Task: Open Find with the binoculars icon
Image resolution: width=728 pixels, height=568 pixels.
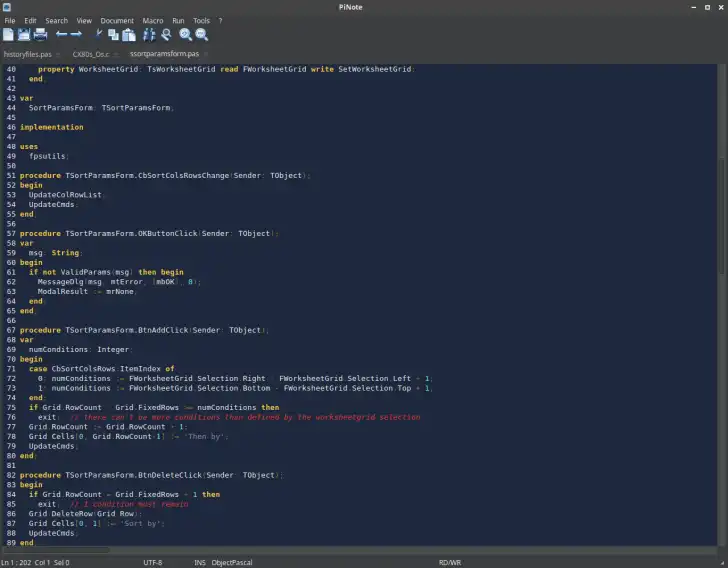Action: [149, 34]
